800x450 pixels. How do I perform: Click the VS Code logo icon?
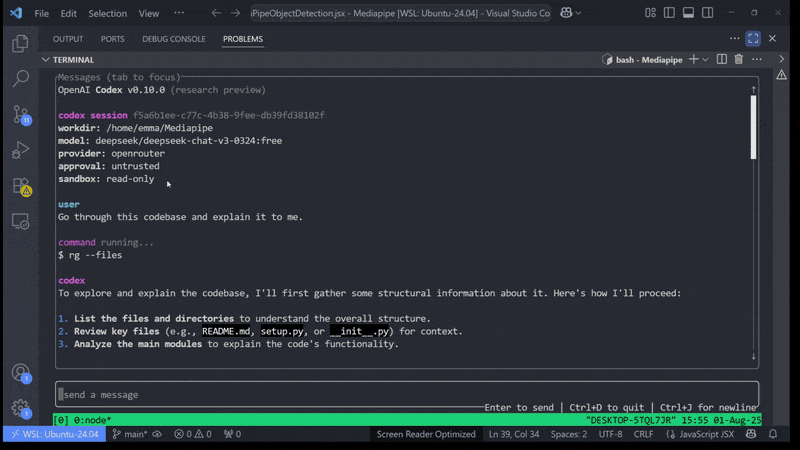pos(16,13)
